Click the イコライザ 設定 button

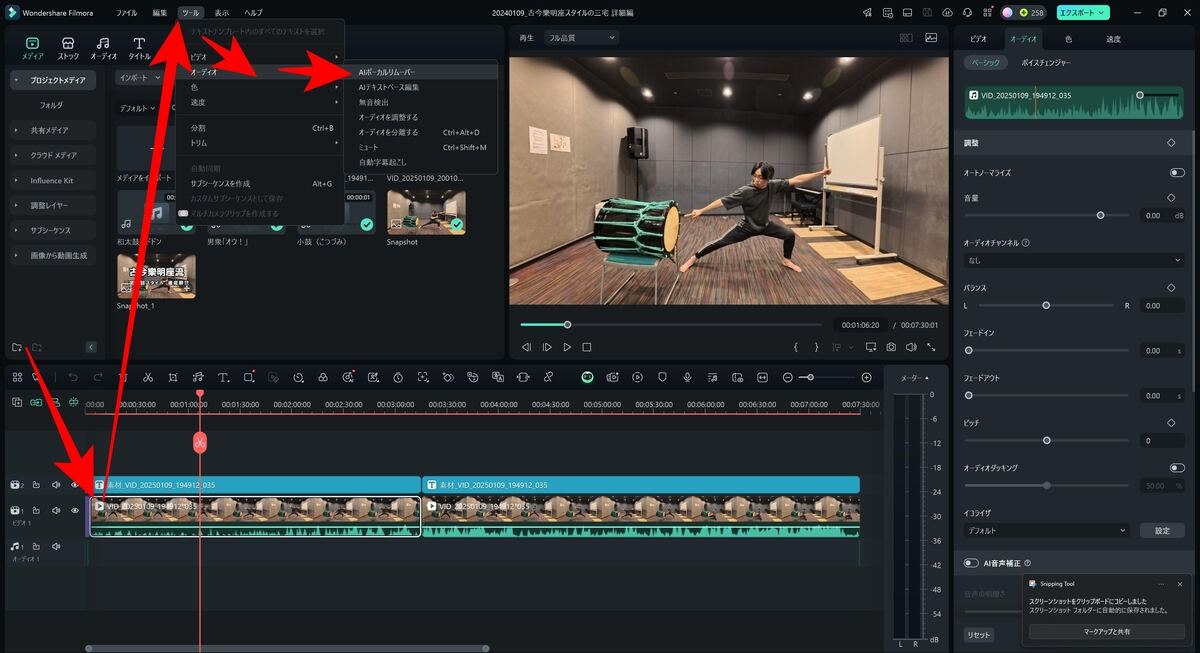click(x=1162, y=530)
